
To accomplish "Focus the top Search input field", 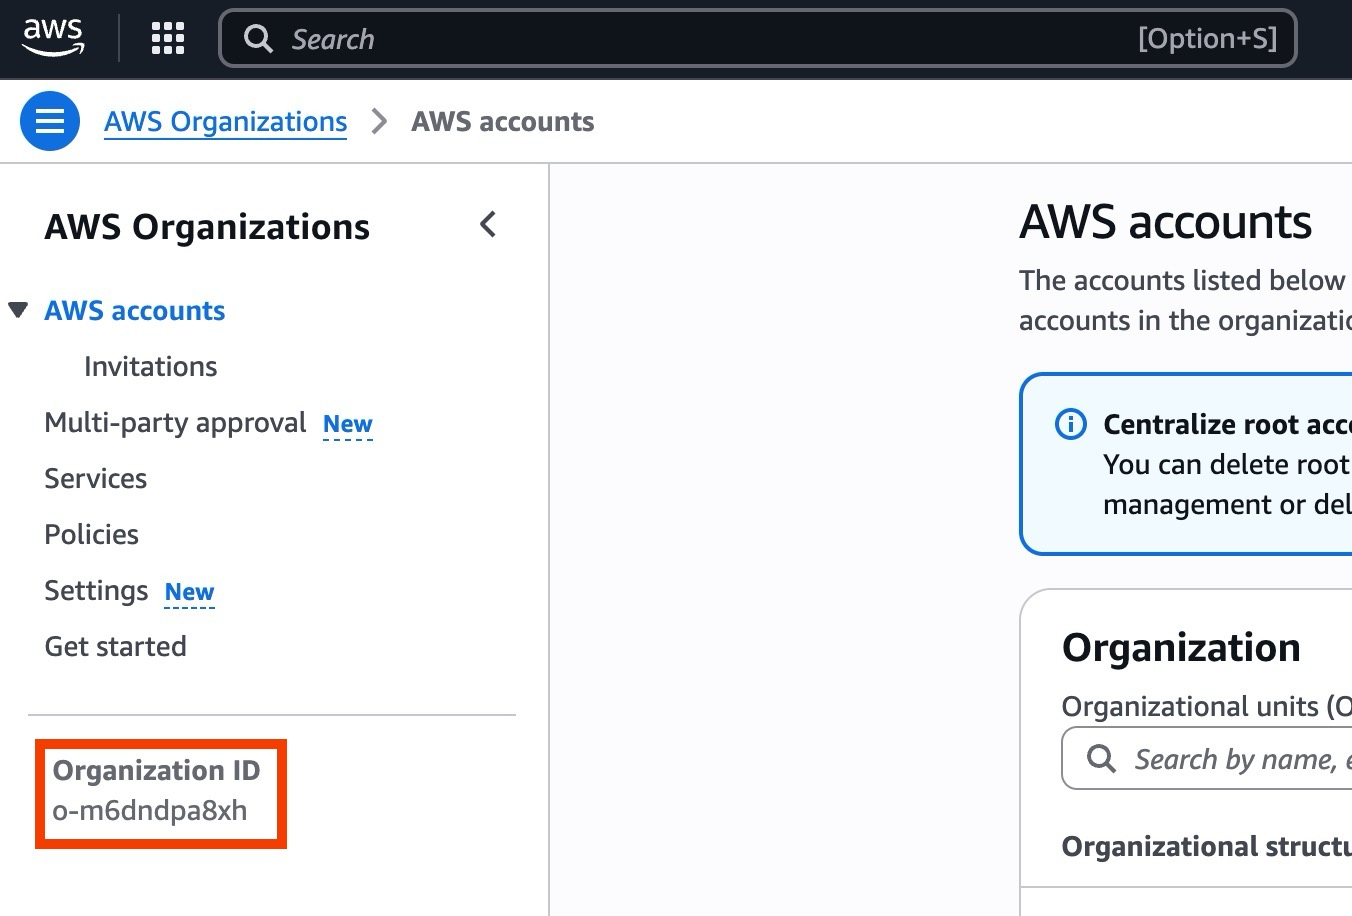I will [757, 39].
